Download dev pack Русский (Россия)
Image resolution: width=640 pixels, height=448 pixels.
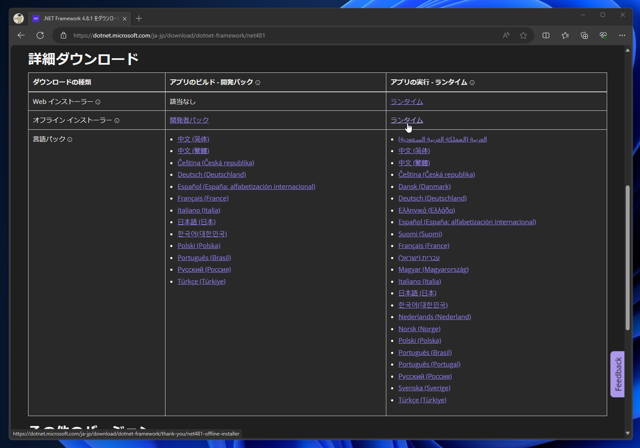click(x=204, y=269)
